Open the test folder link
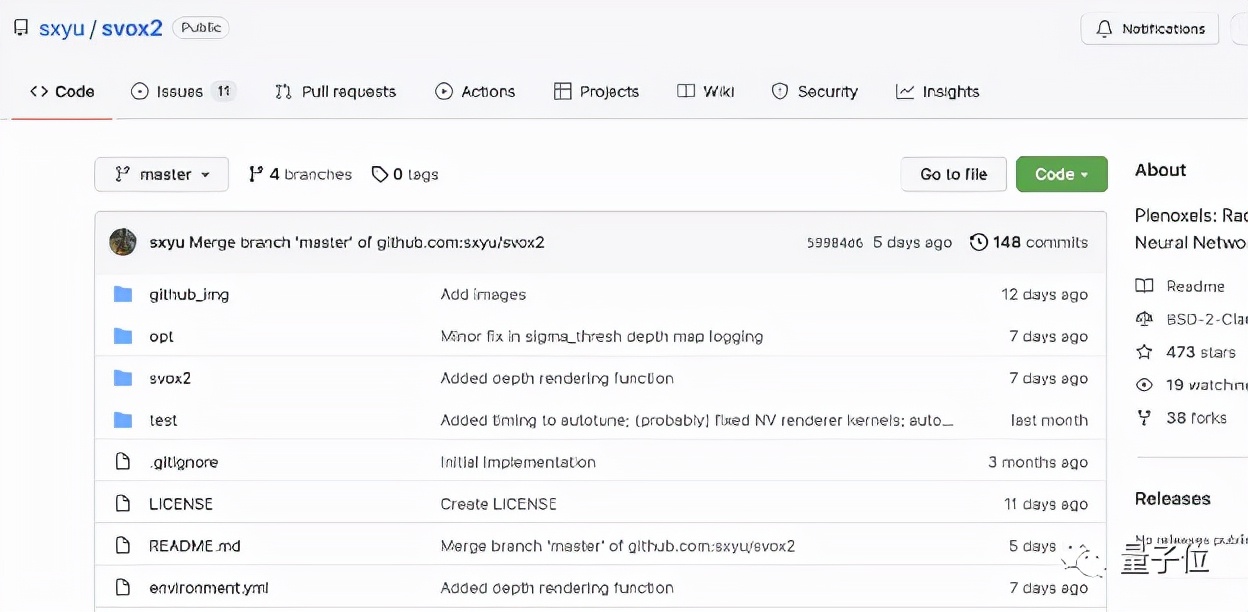This screenshot has height=612, width=1248. tap(163, 420)
